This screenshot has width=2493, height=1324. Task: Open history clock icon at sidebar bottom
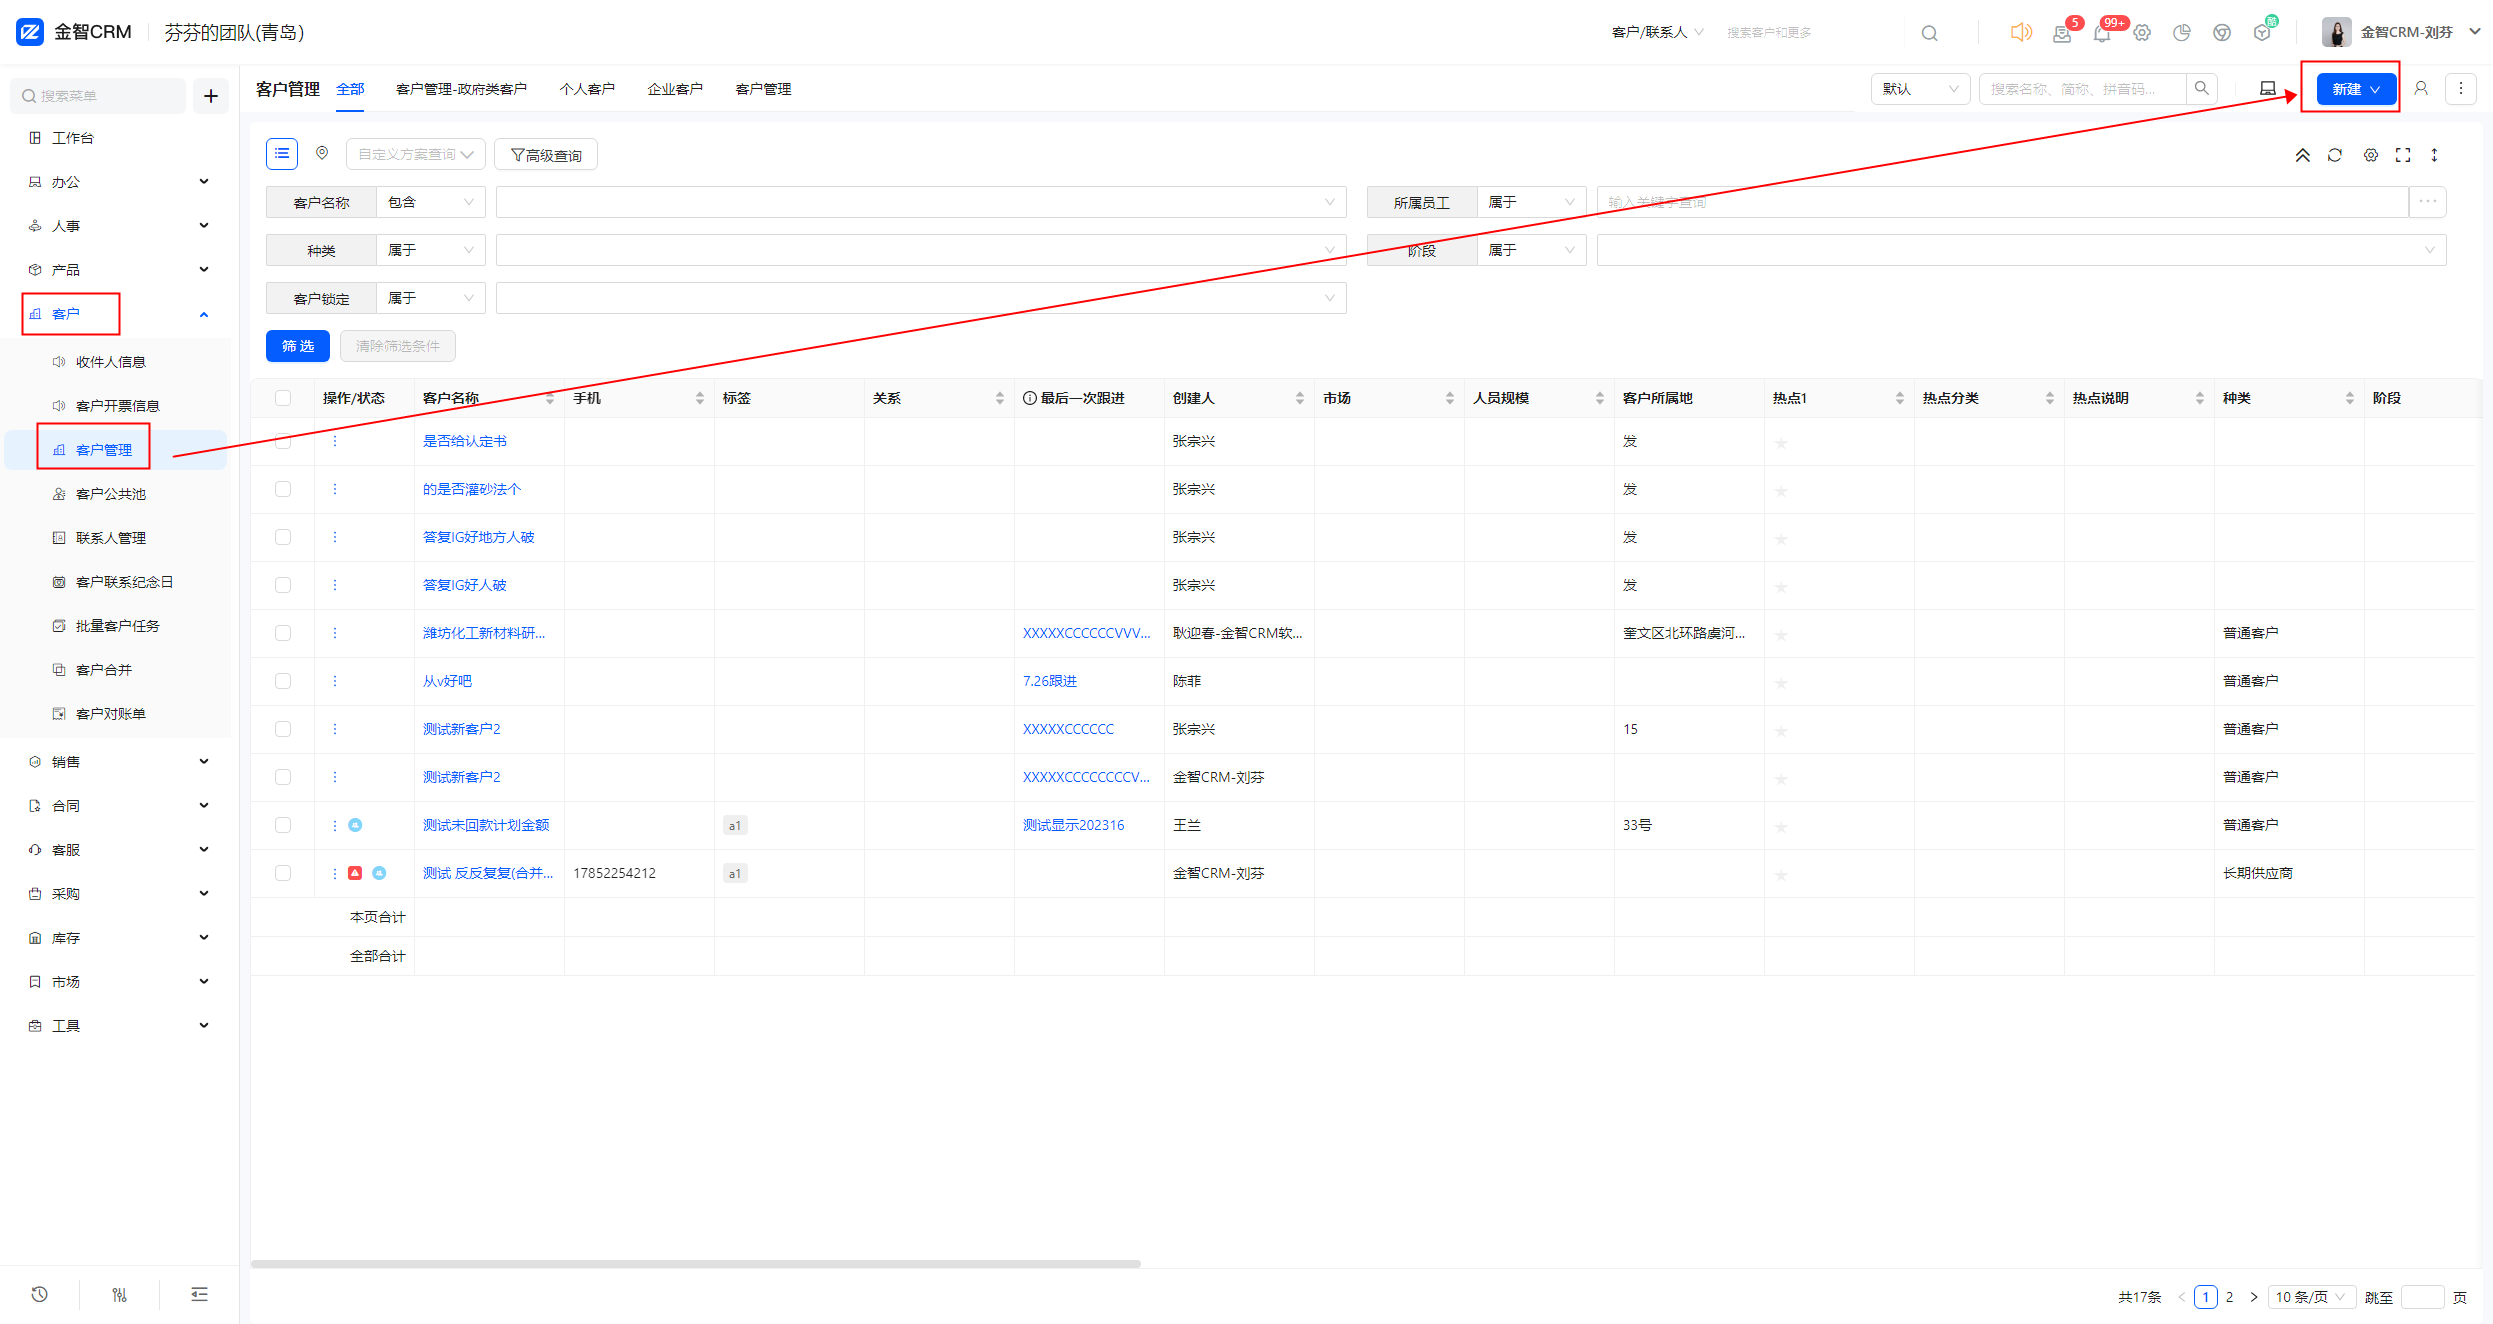(x=40, y=1294)
